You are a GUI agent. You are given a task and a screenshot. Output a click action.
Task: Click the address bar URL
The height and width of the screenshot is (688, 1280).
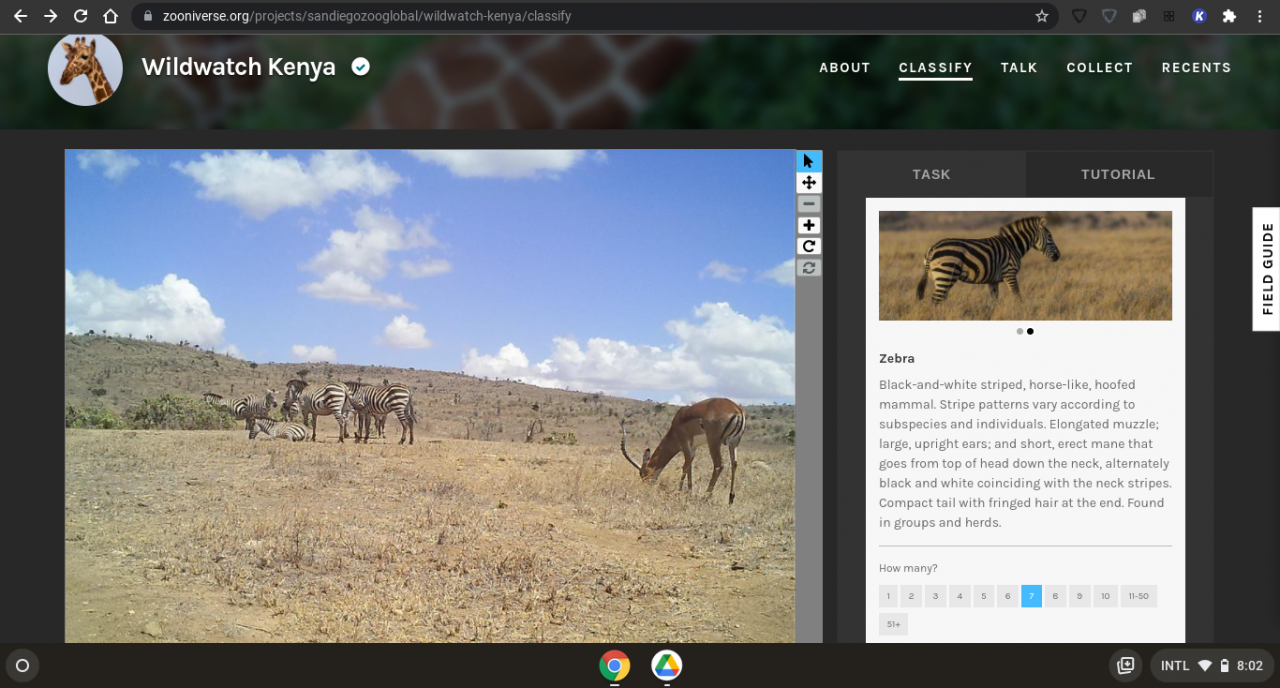click(367, 16)
